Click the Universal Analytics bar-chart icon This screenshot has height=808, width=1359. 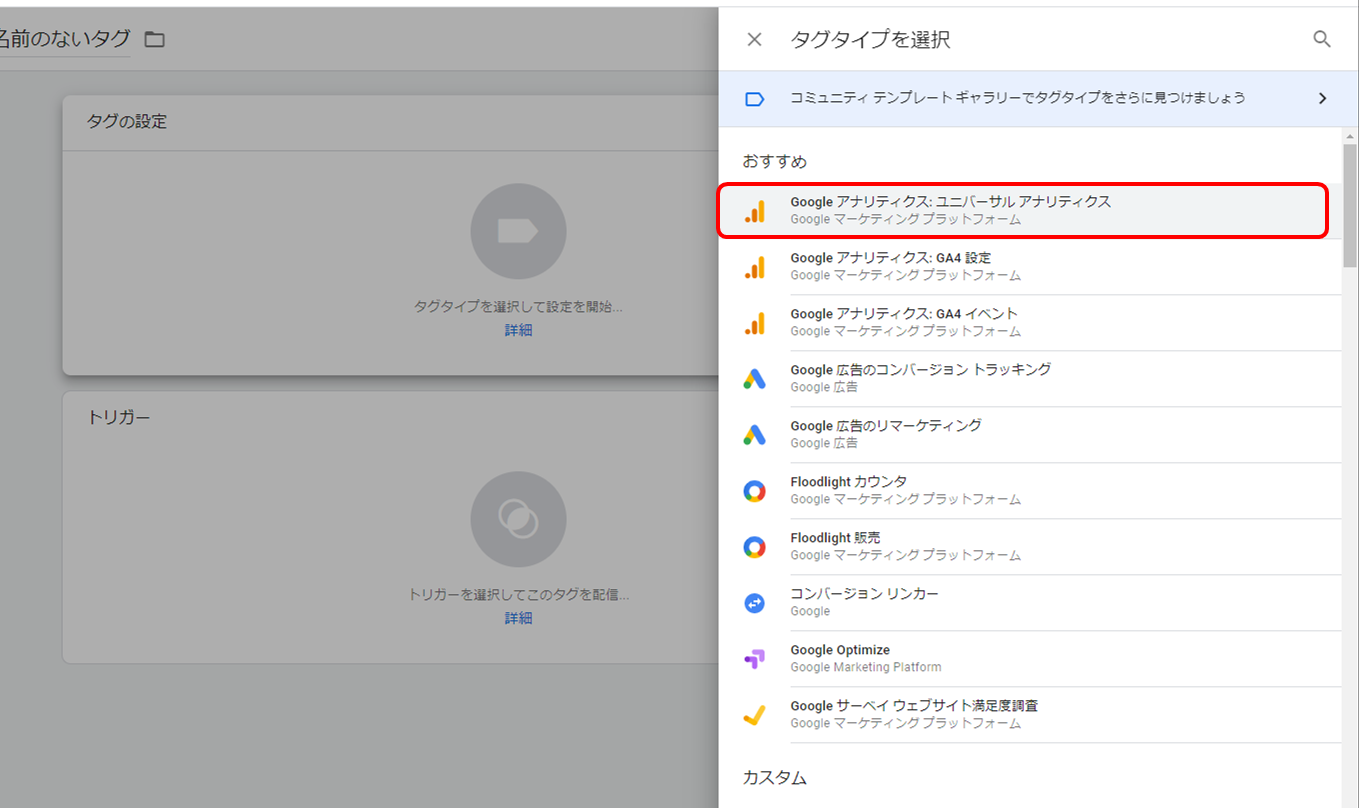pyautogui.click(x=755, y=211)
